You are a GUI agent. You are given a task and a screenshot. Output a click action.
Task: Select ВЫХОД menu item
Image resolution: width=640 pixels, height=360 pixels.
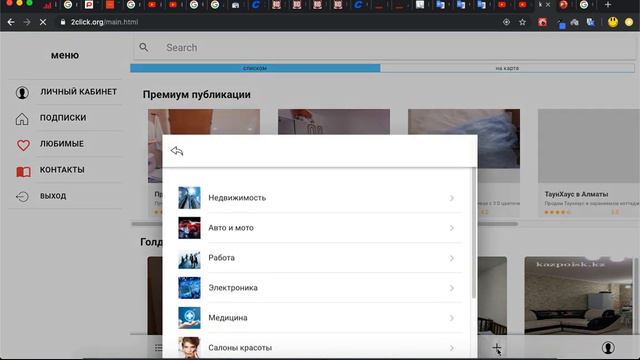click(x=53, y=196)
